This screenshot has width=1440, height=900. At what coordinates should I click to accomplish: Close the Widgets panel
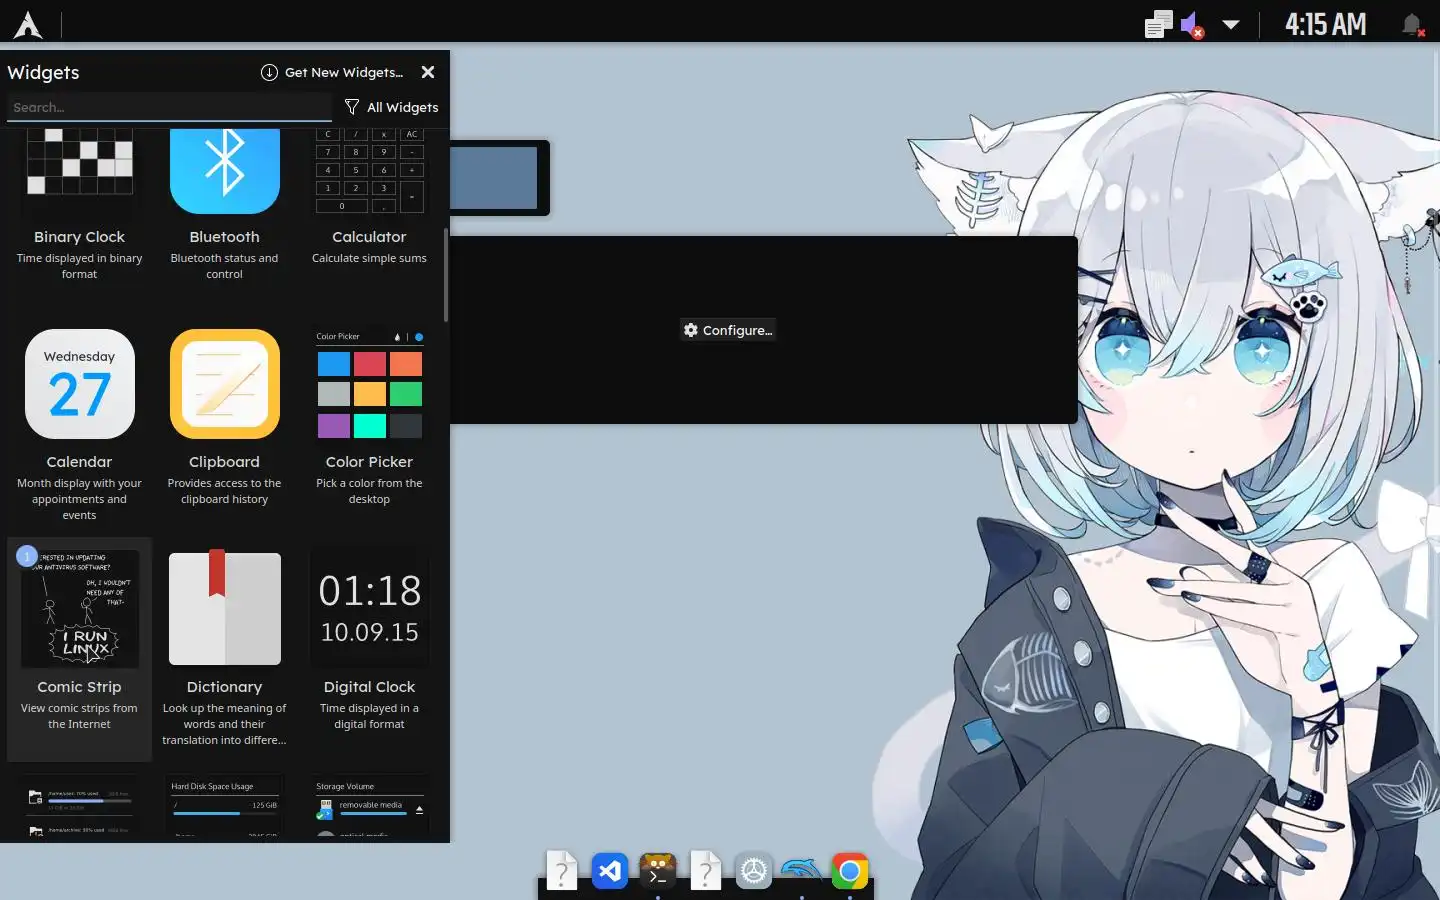[x=428, y=72]
